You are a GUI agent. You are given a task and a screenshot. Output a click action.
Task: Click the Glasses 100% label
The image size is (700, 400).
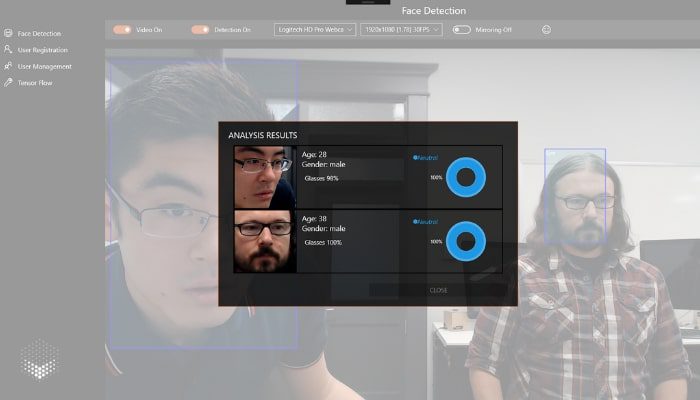point(324,243)
